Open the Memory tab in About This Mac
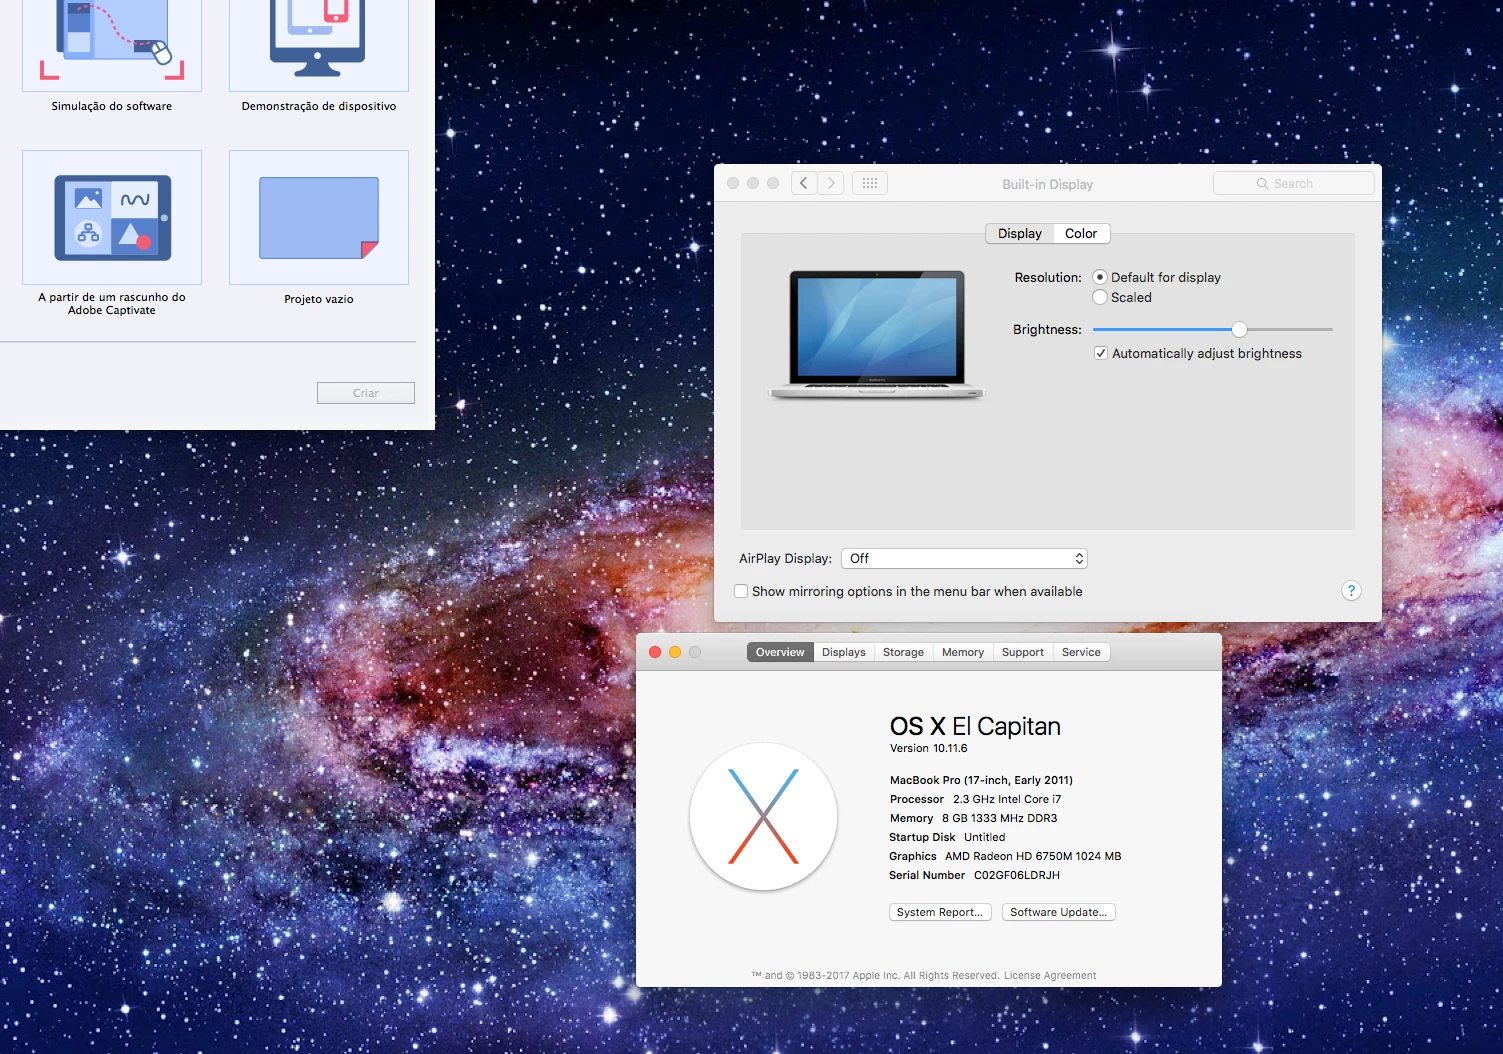This screenshot has width=1503, height=1054. 963,652
